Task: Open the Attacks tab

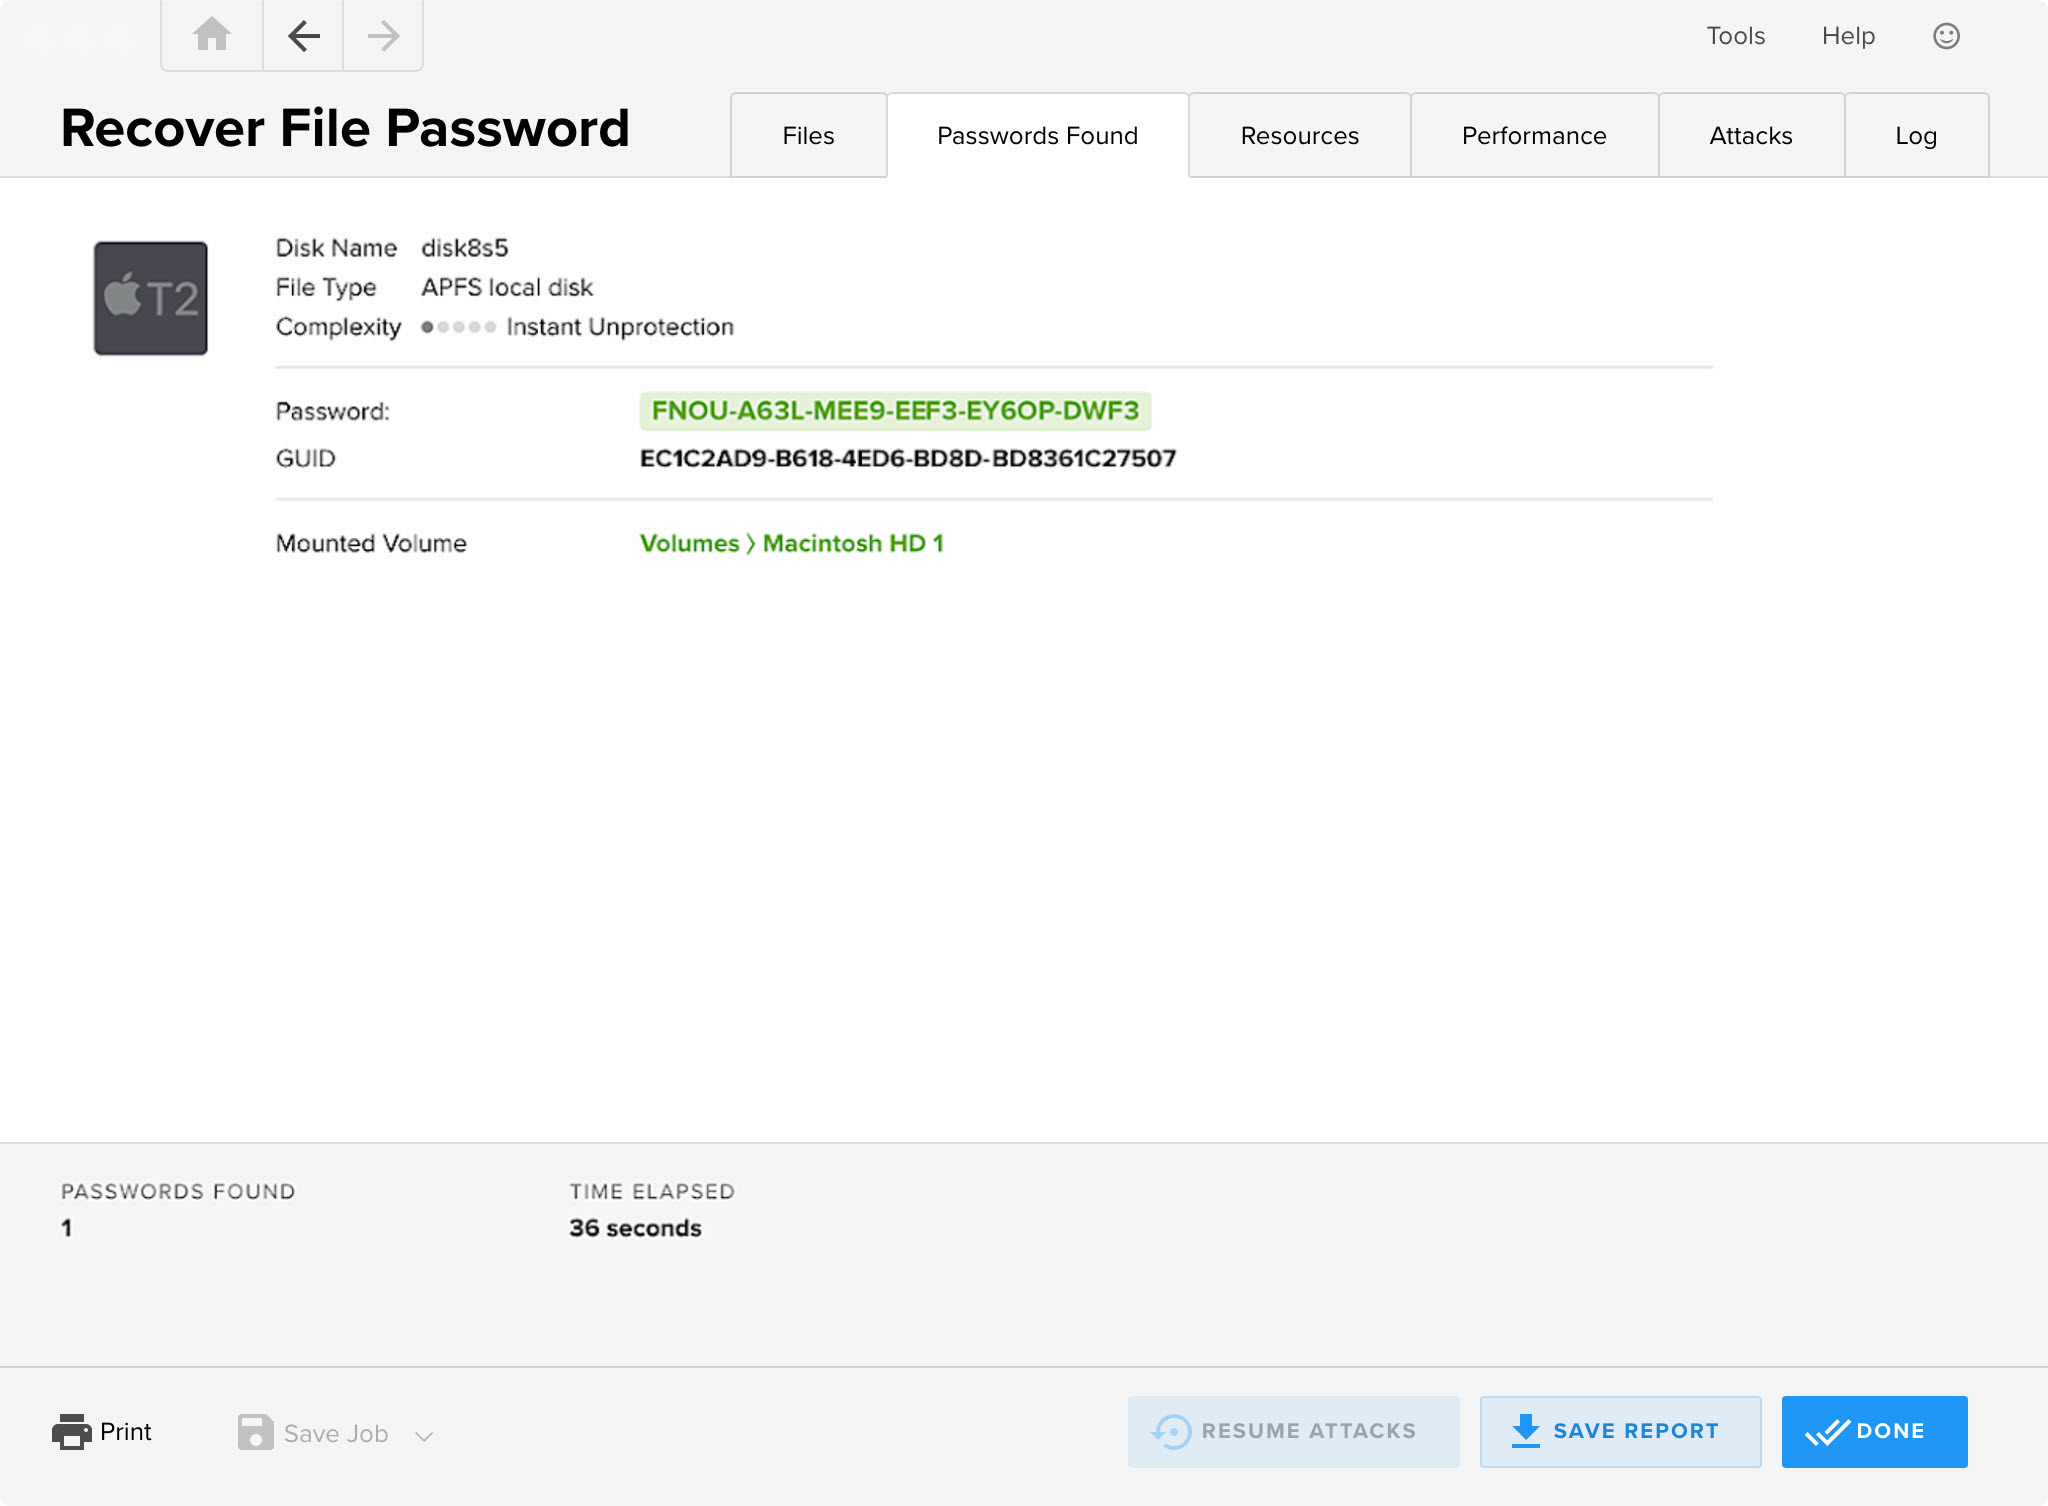Action: 1751,135
